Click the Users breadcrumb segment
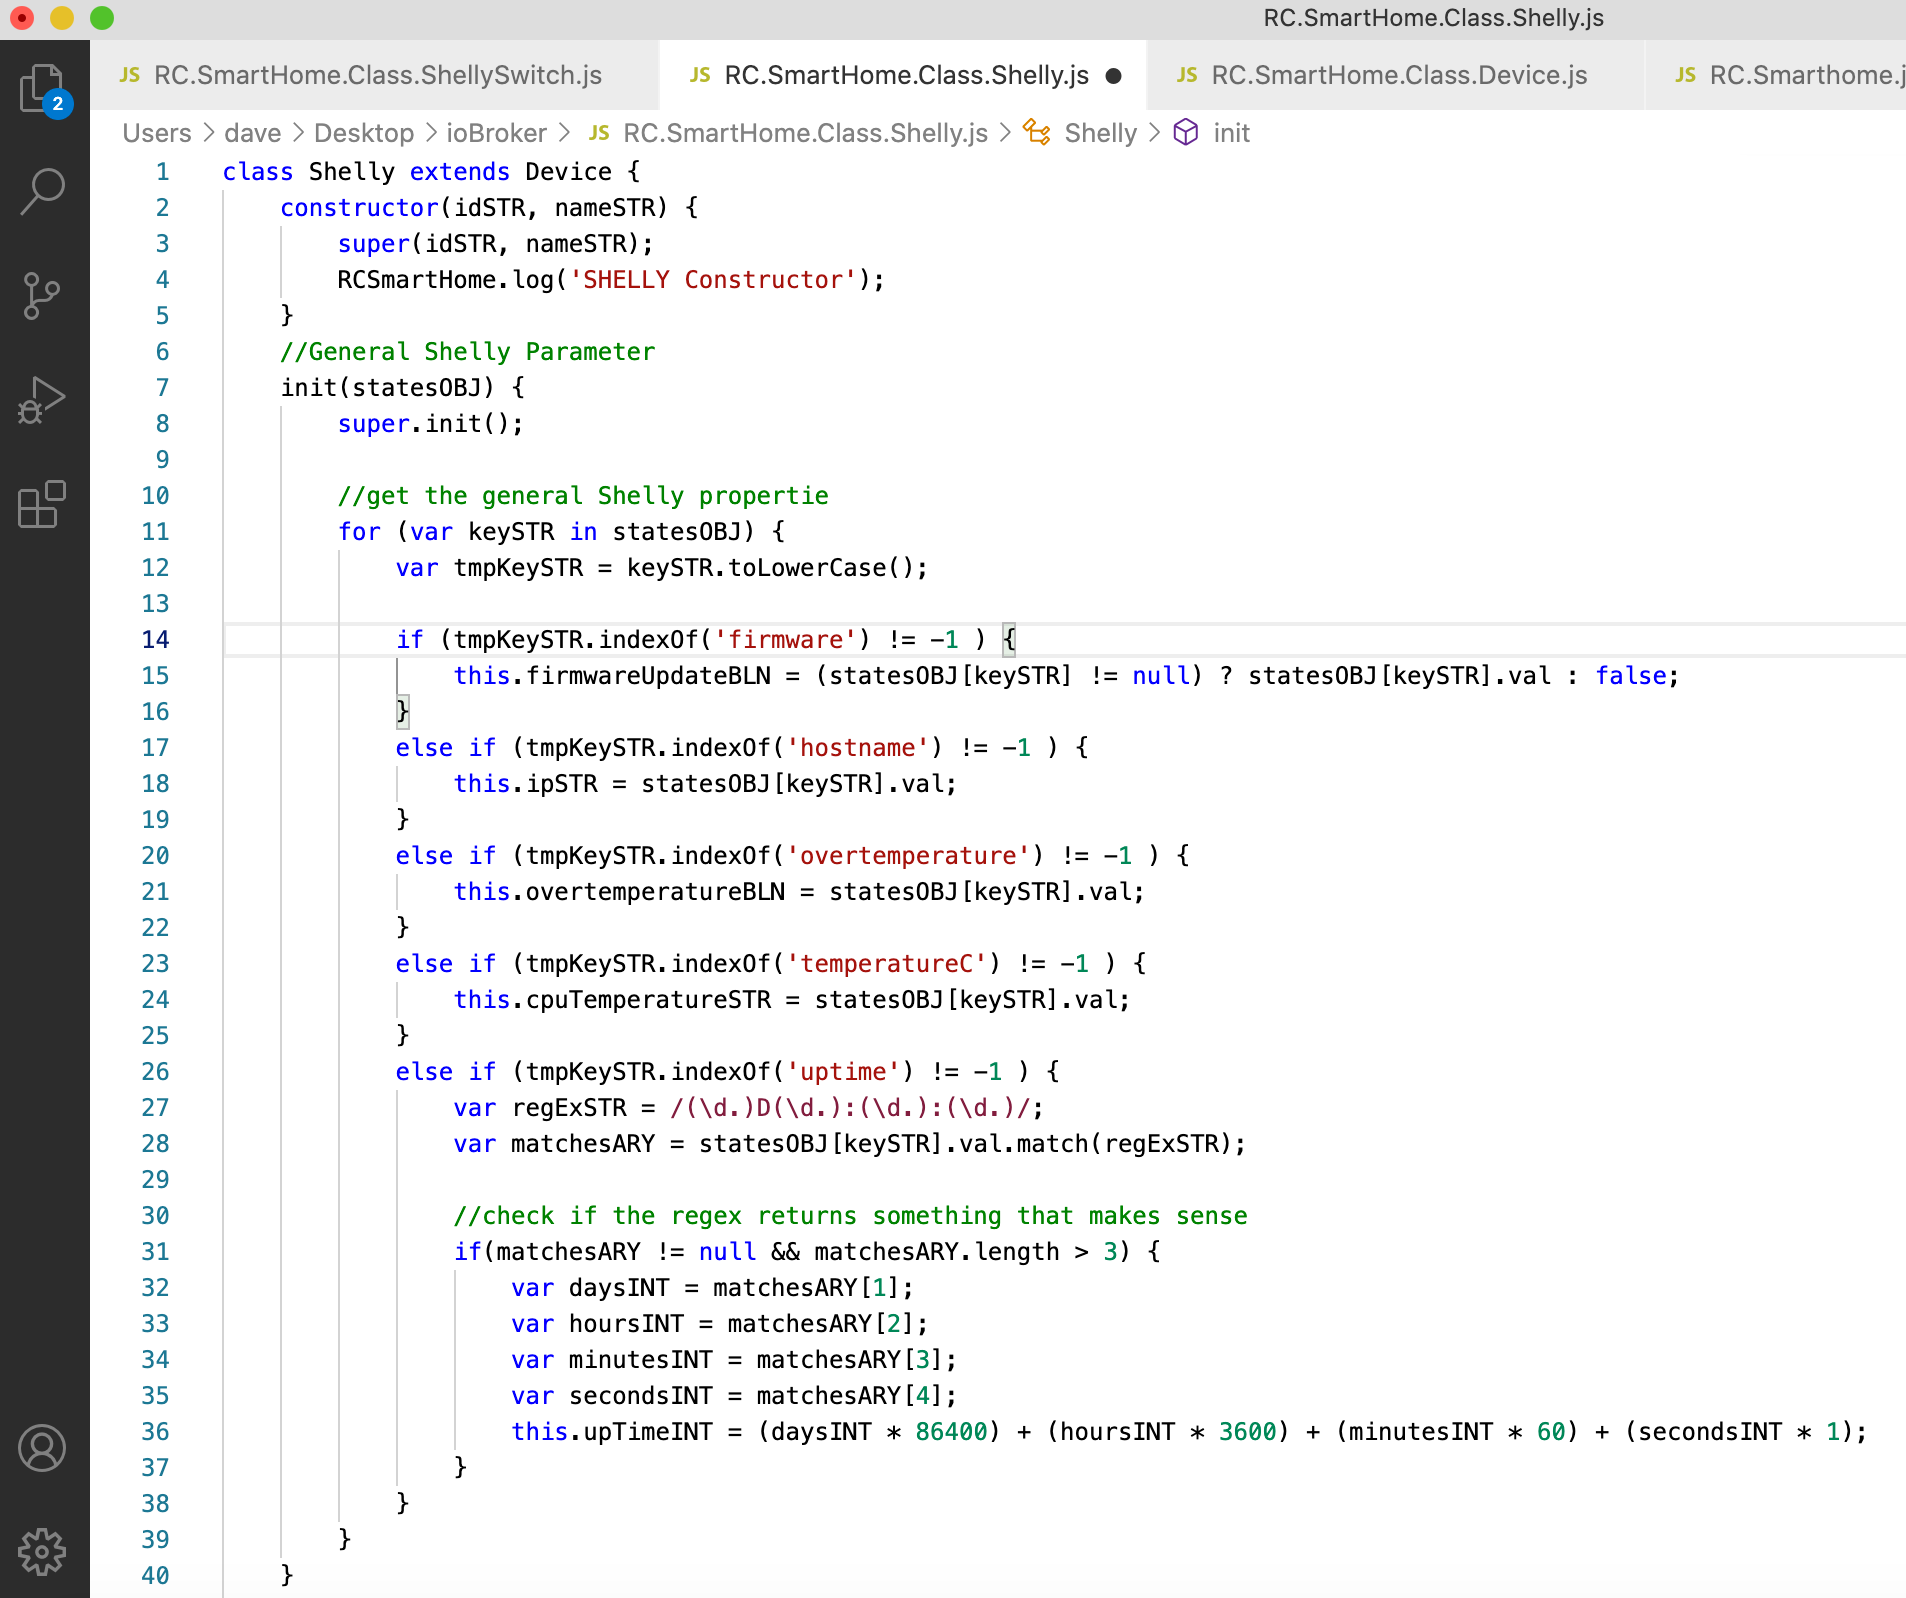The image size is (1906, 1598). 156,133
